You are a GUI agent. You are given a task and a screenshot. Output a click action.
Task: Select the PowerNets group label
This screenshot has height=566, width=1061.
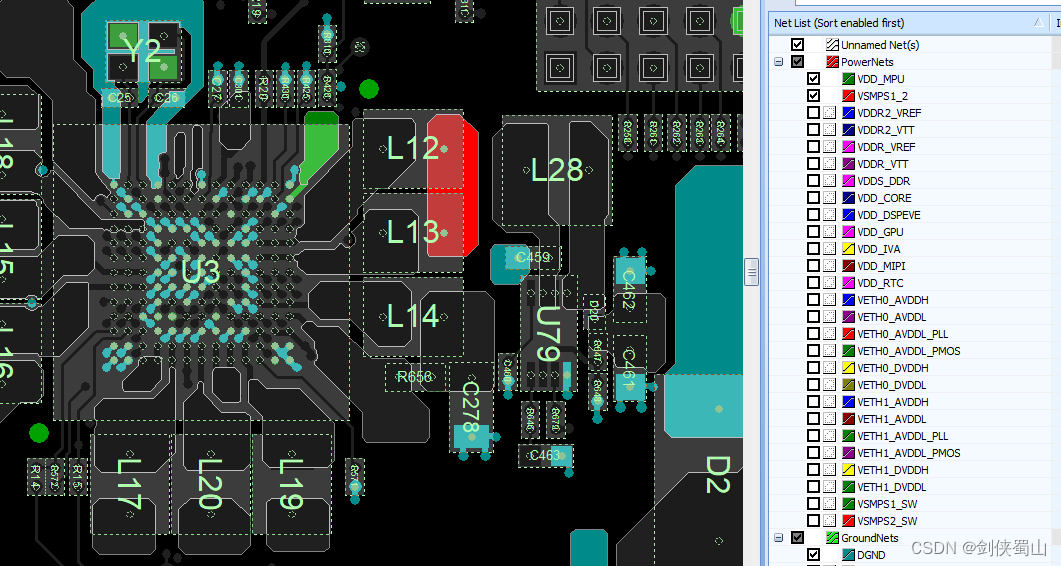click(867, 62)
